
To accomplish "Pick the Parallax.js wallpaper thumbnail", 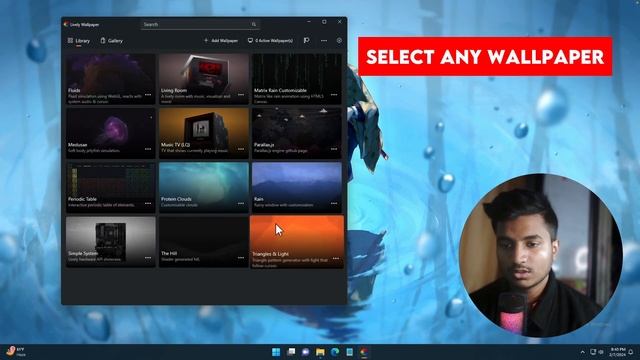I will [297, 133].
